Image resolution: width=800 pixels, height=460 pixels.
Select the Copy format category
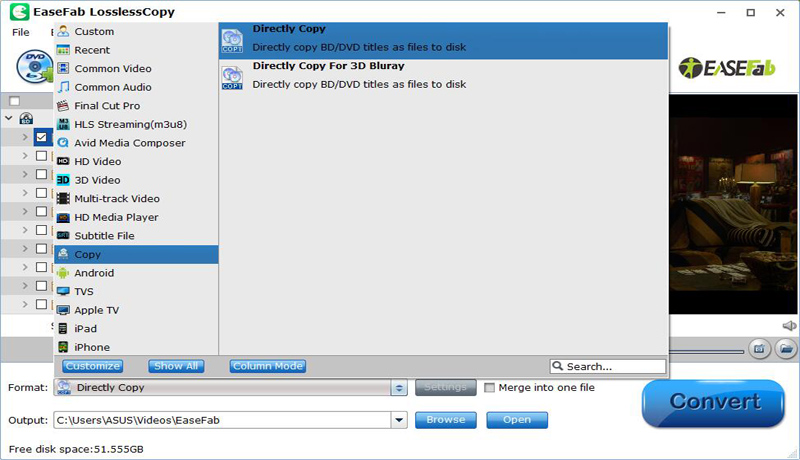[136, 254]
